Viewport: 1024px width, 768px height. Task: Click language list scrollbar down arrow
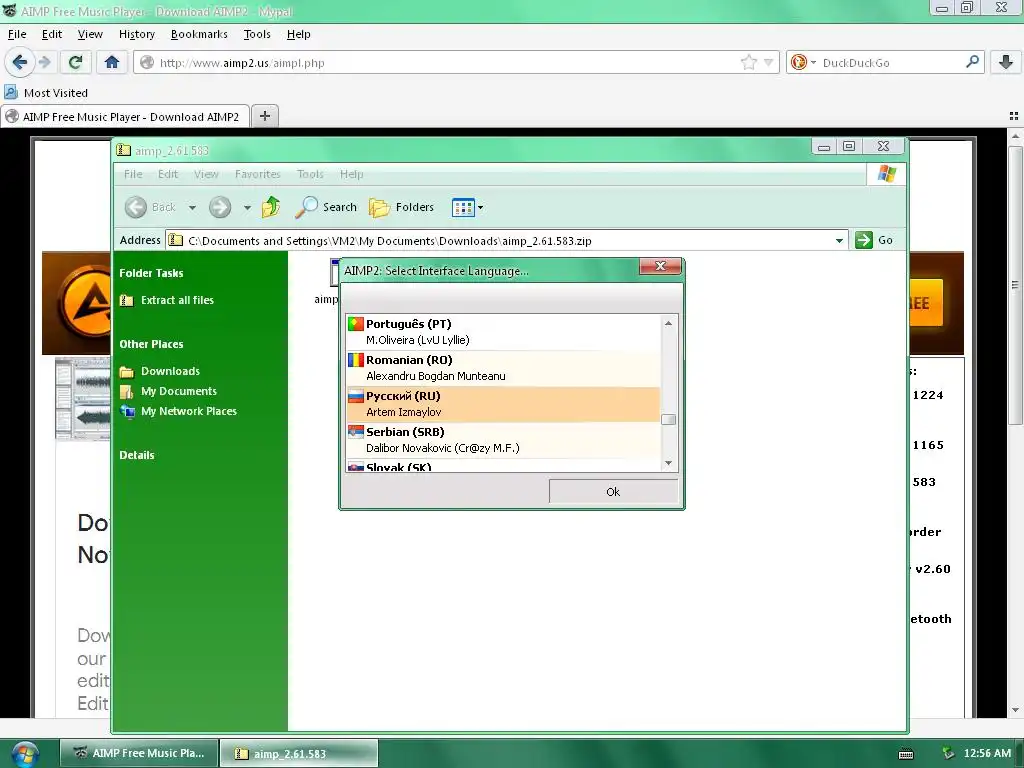(668, 463)
